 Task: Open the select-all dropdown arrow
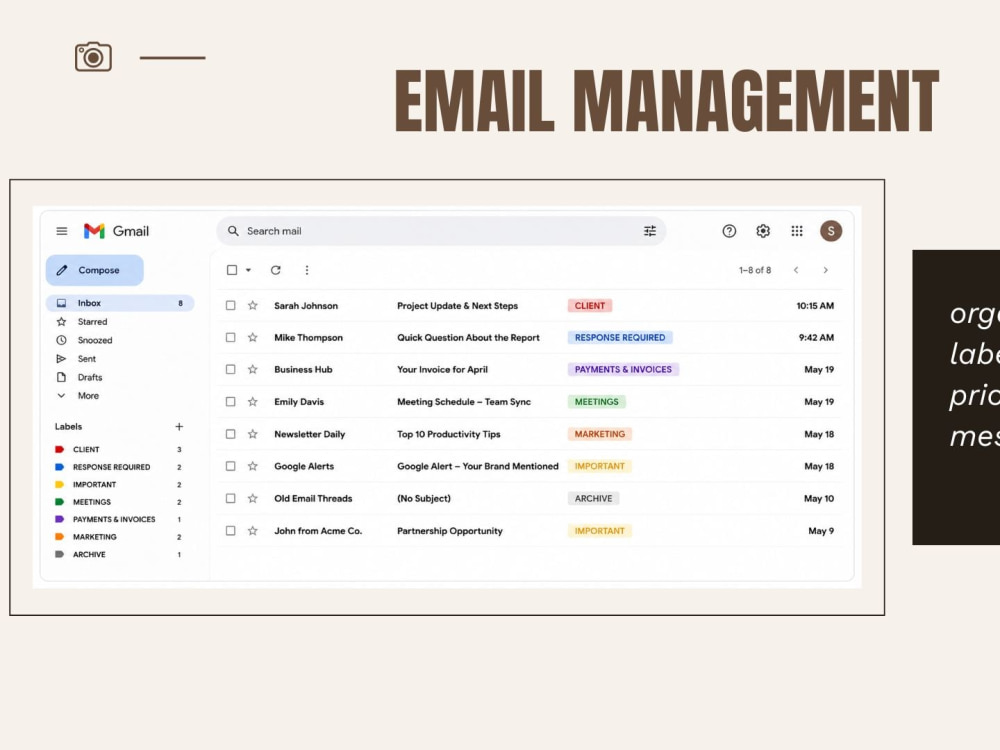coord(249,270)
